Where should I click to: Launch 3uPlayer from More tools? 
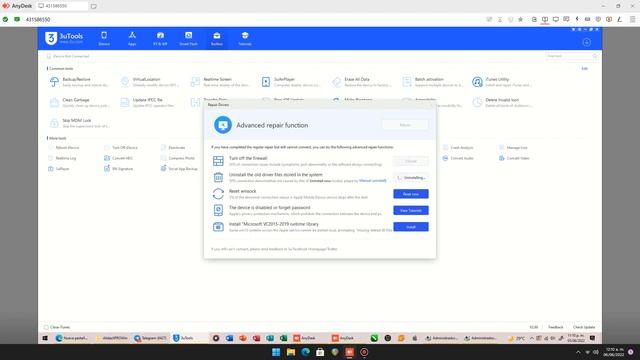click(59, 169)
